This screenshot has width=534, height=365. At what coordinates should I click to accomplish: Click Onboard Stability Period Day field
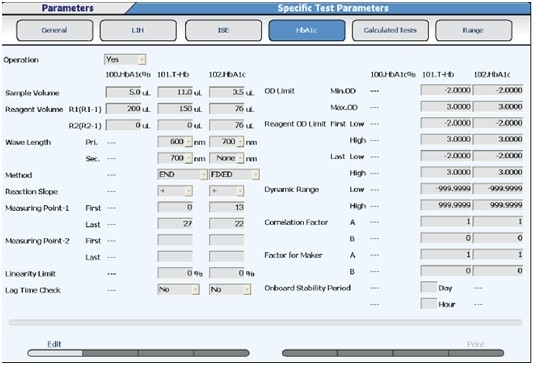429,287
